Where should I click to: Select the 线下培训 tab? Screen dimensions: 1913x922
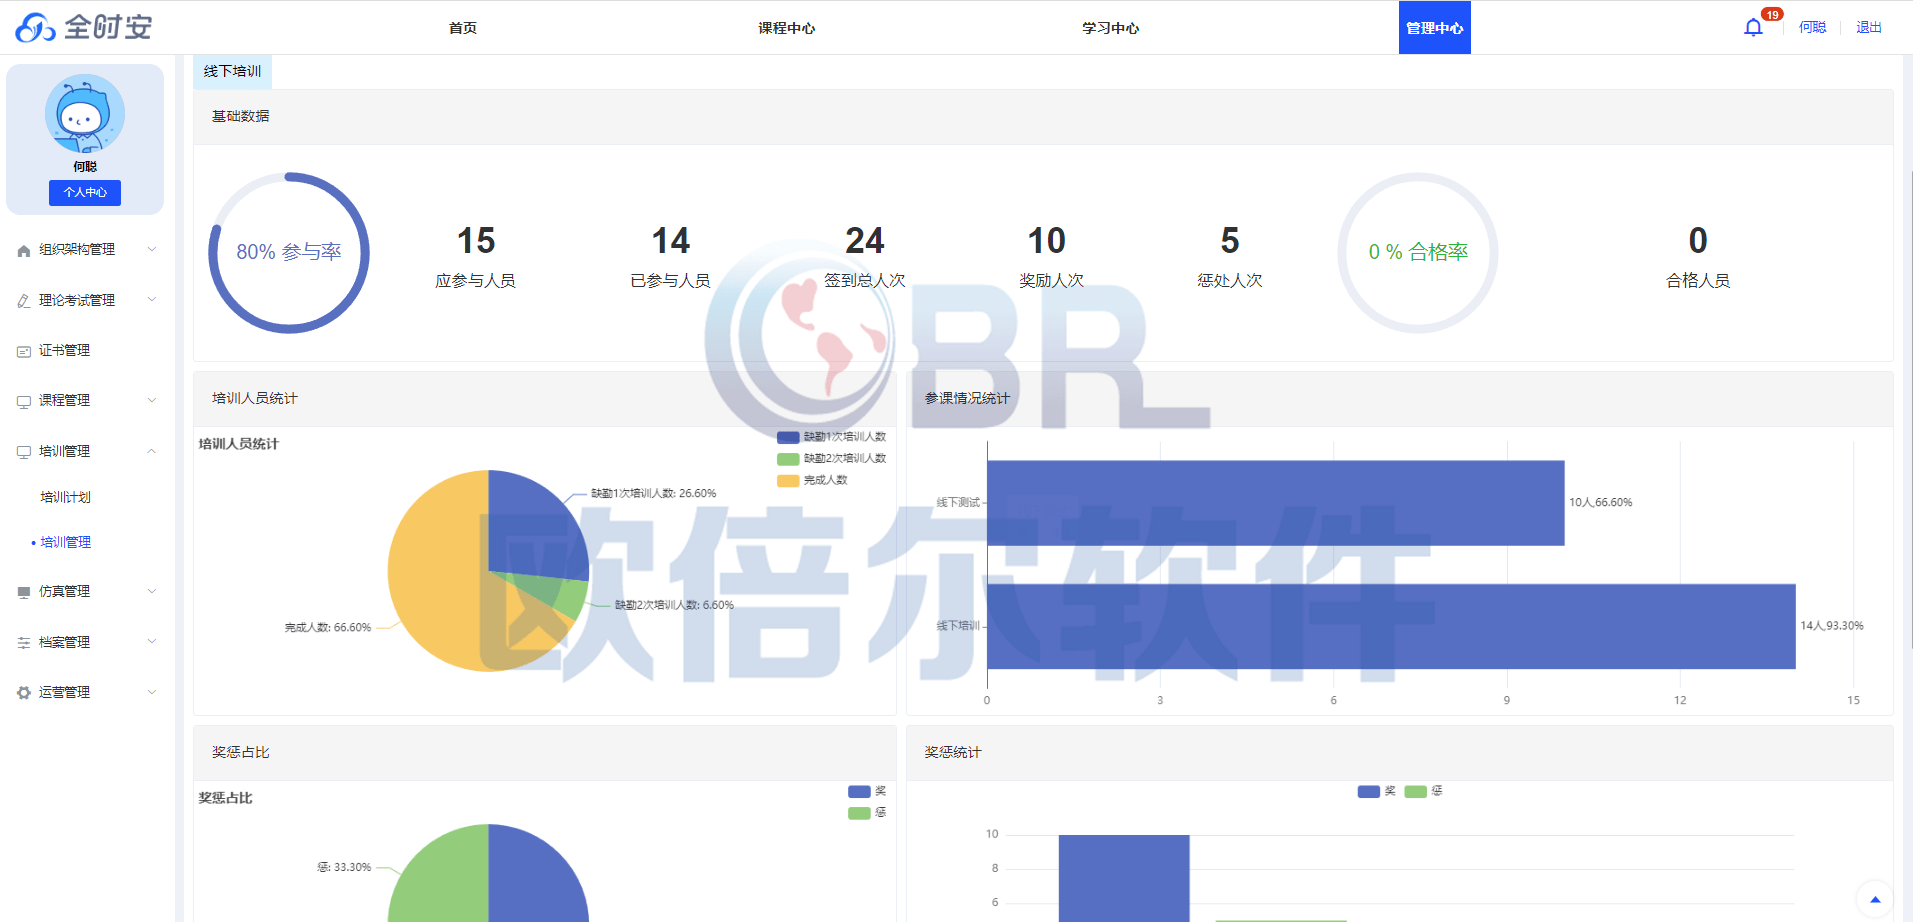coord(232,71)
